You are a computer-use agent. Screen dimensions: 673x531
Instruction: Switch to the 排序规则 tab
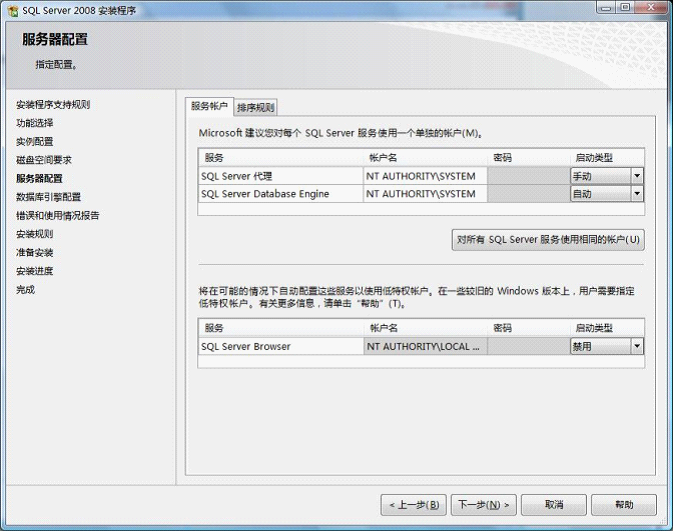coord(256,108)
